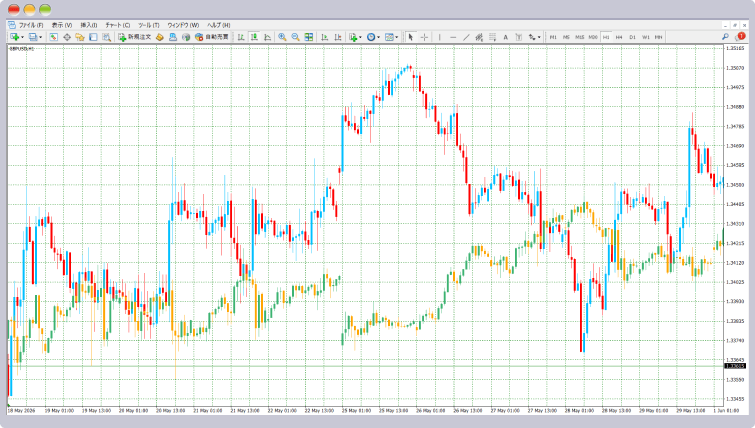
Task: Click the document icon beside the ファイル menu
Action: click(12, 25)
